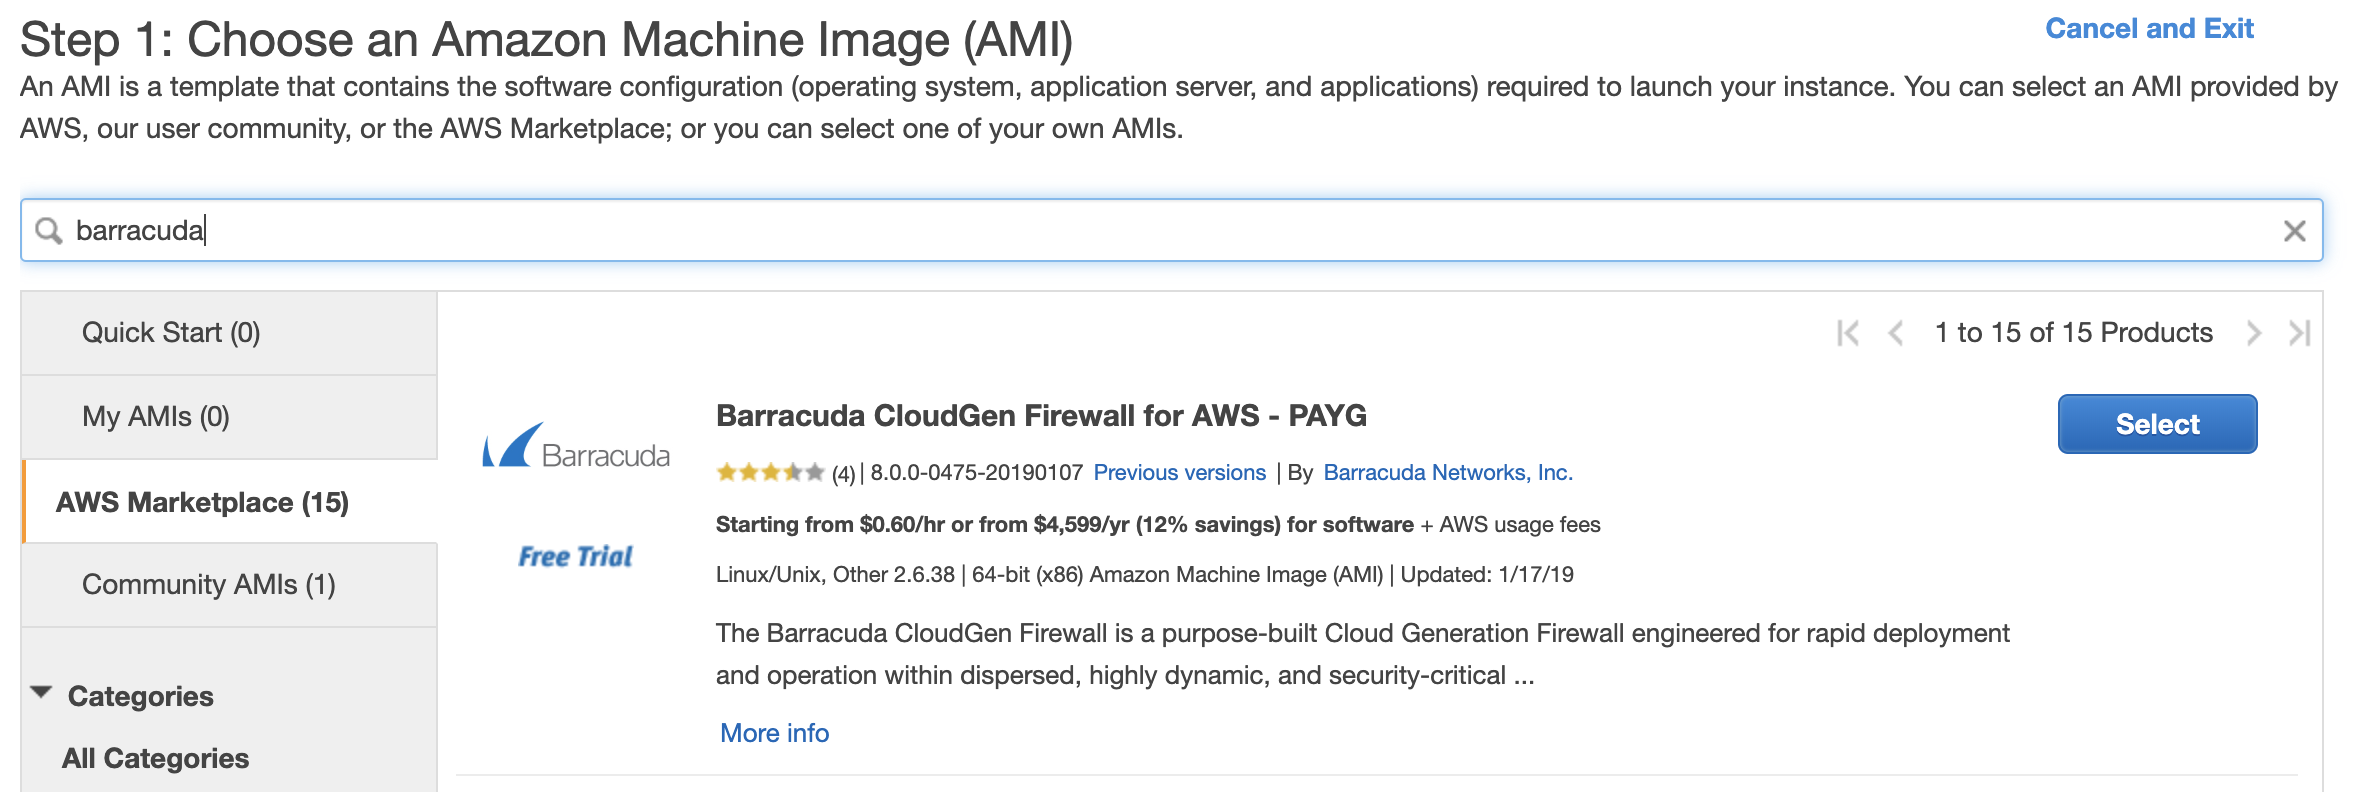Go to next page of products
Screen dimensions: 2362x792
pos(2253,333)
